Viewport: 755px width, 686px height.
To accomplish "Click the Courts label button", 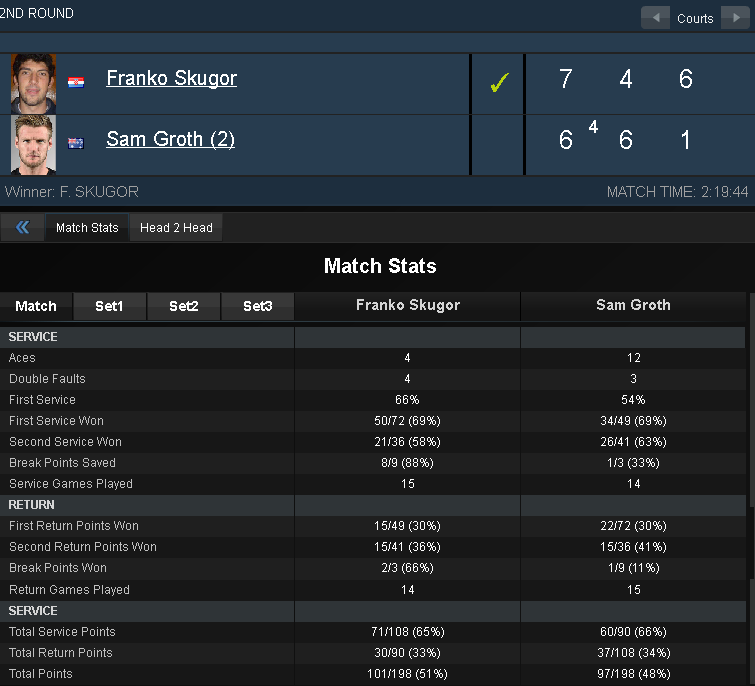I will pos(695,18).
